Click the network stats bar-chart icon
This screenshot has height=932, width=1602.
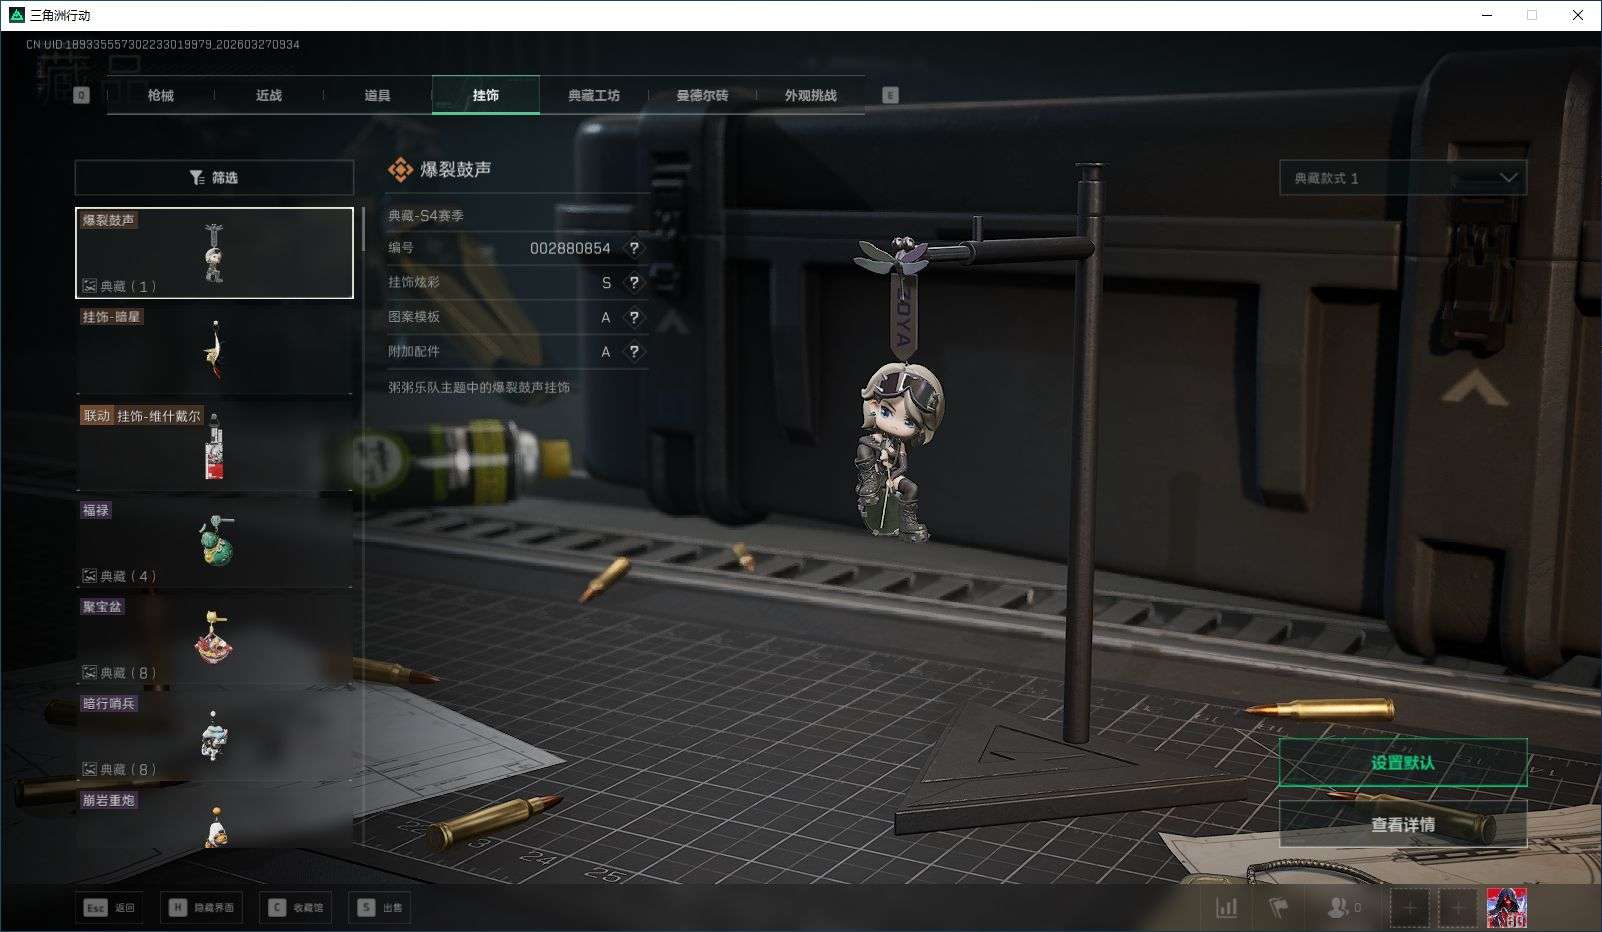(x=1226, y=907)
